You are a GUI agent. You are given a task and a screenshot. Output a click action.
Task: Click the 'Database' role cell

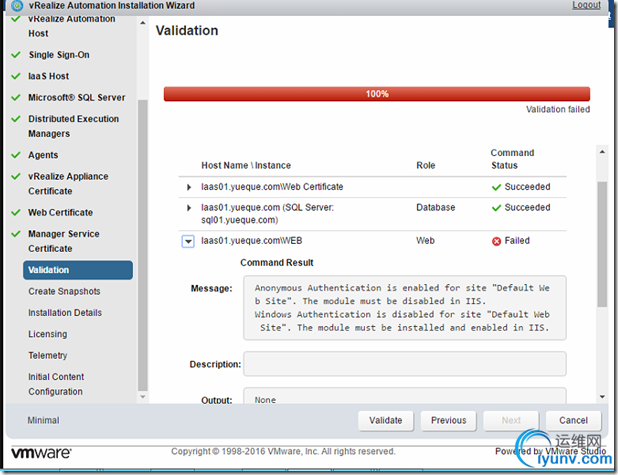pos(436,208)
